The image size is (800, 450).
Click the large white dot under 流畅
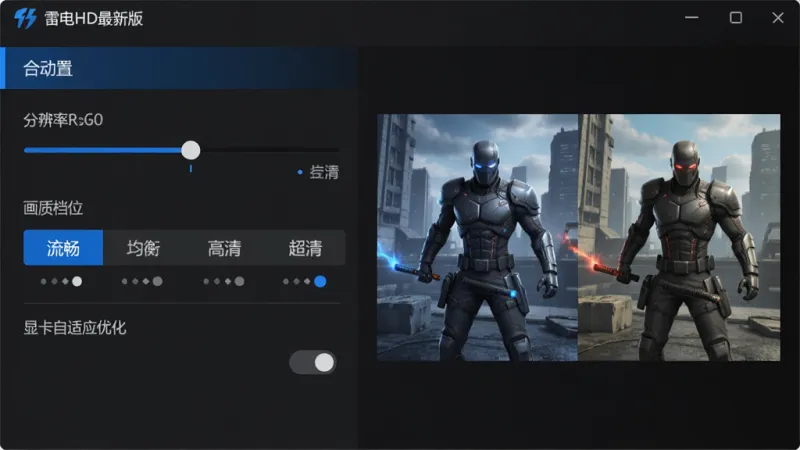[77, 281]
